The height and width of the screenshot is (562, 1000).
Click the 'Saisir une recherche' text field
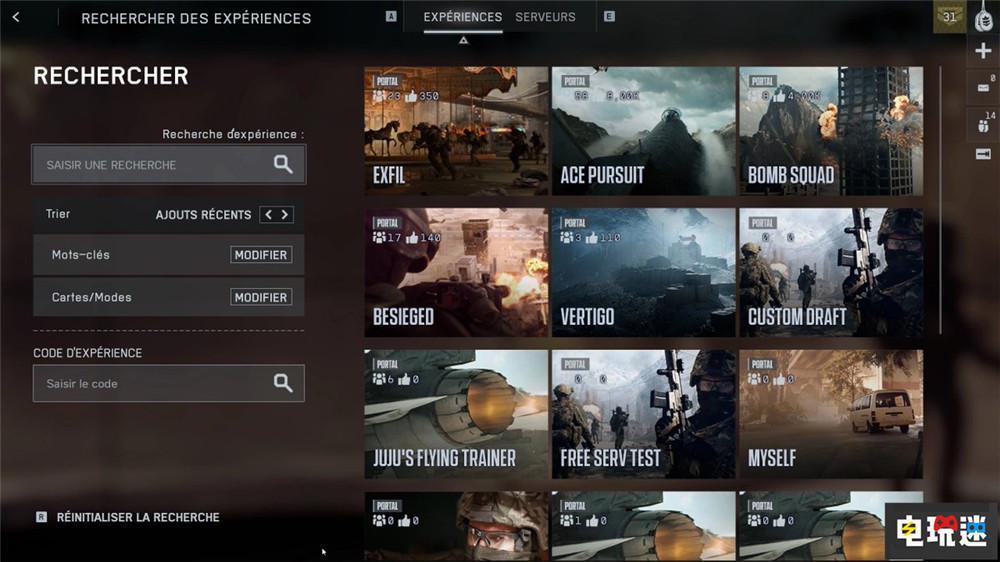150,165
